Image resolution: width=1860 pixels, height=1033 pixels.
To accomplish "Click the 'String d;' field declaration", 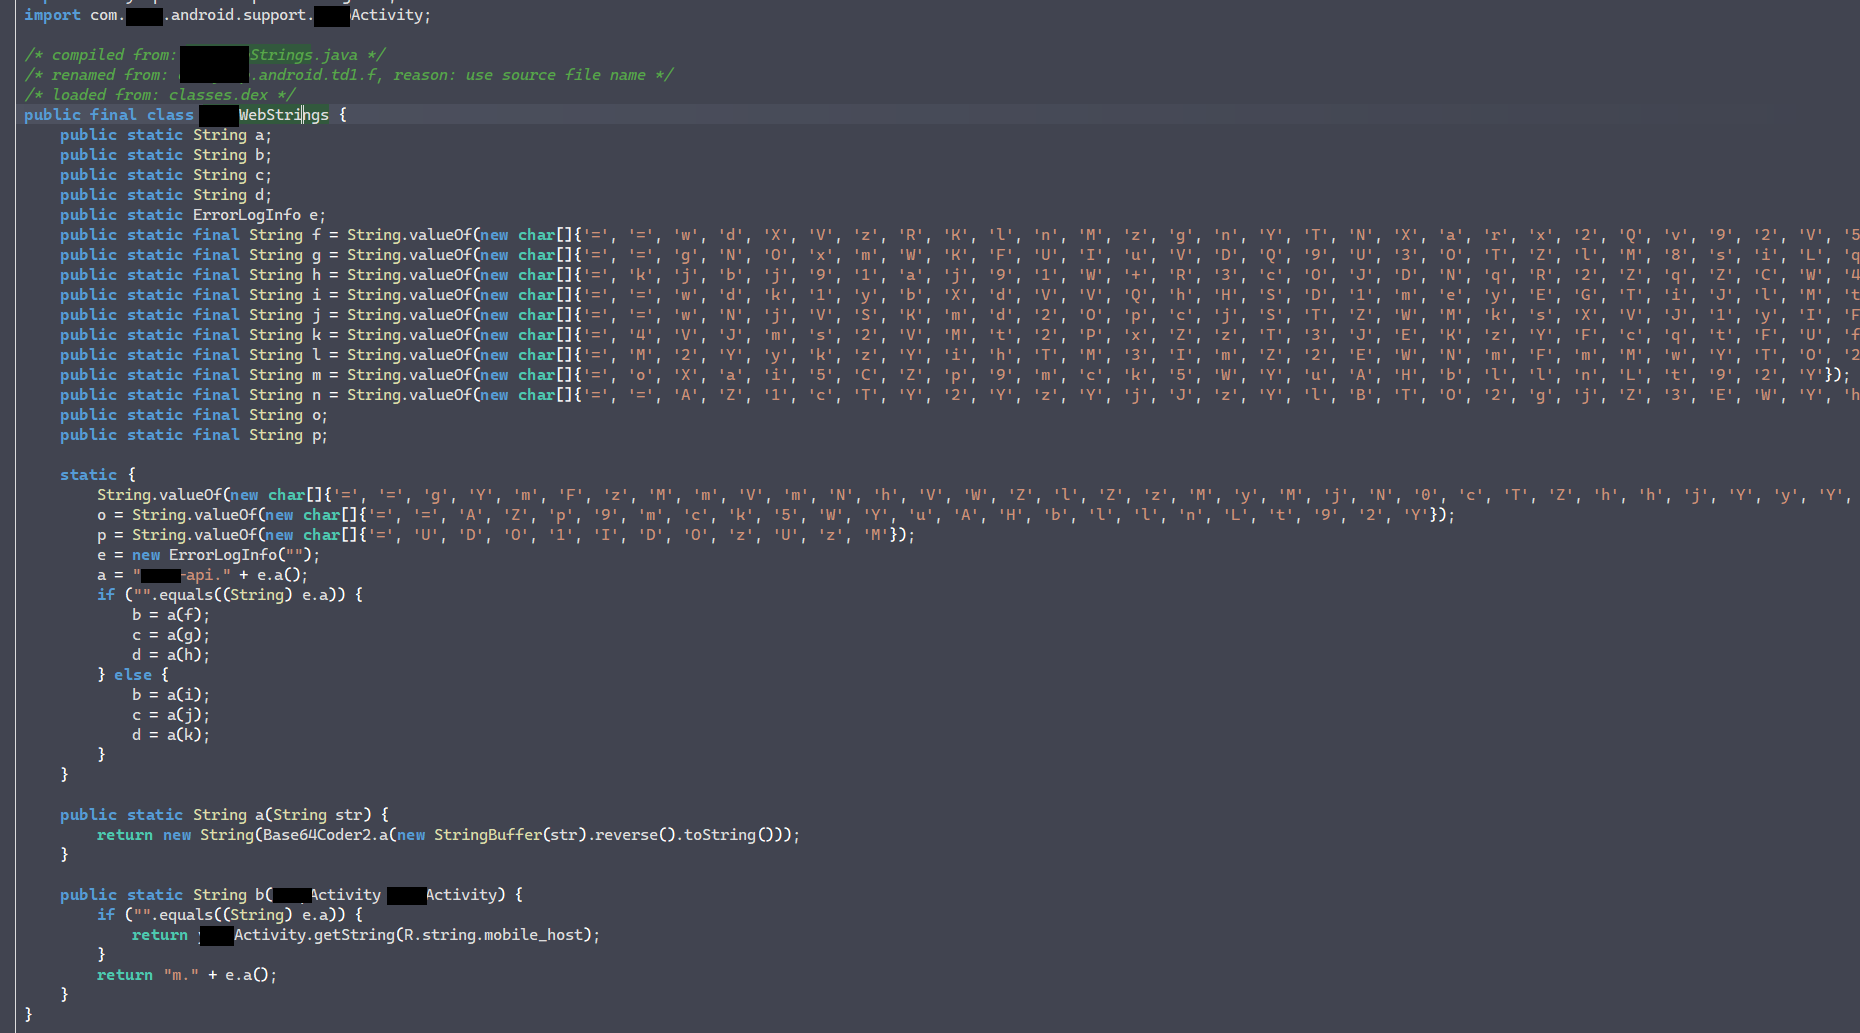I will (x=232, y=195).
